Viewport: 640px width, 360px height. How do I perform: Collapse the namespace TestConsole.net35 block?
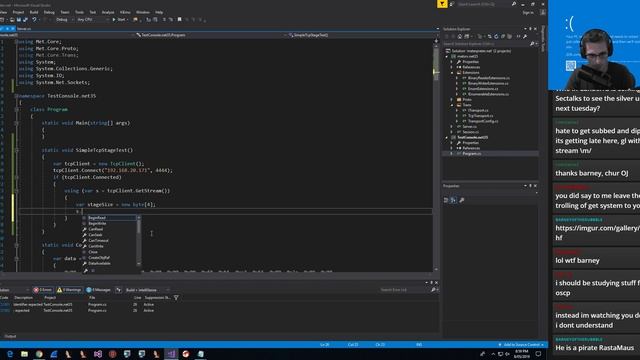[x=16, y=96]
